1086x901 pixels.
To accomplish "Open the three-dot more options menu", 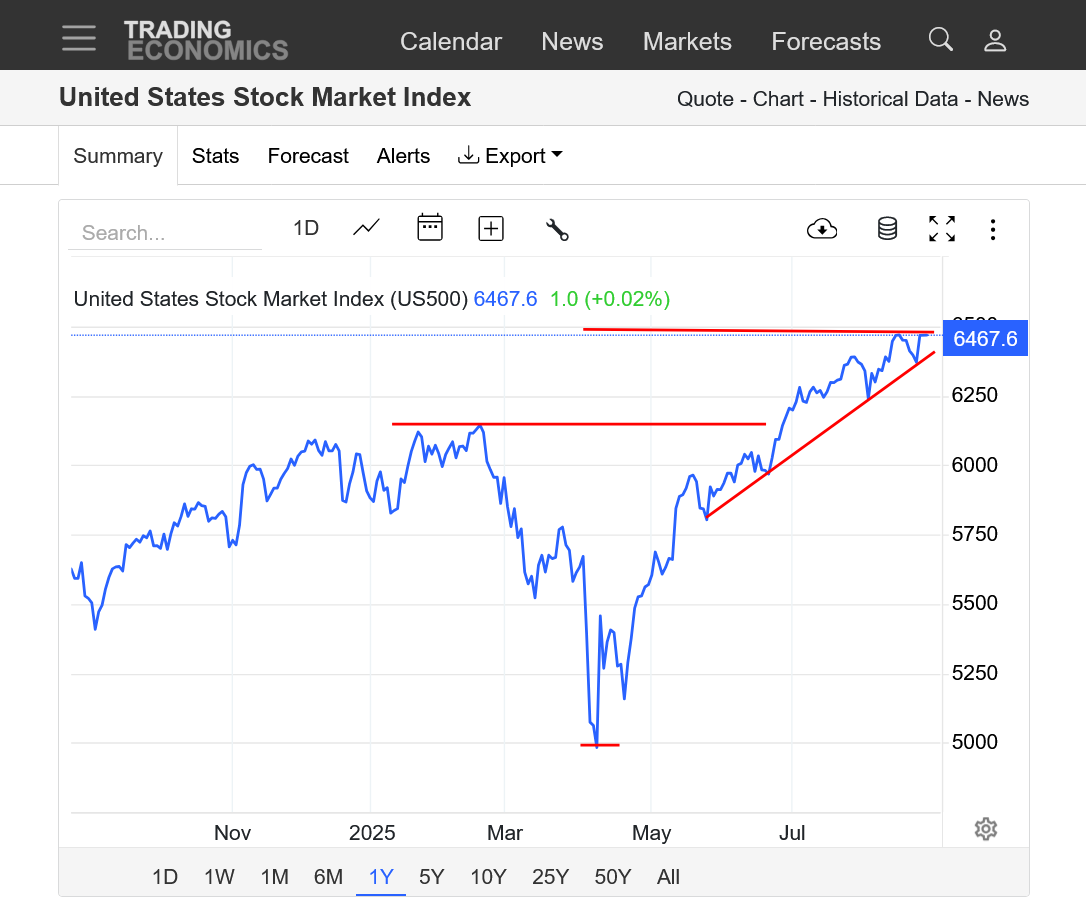I will (x=993, y=230).
